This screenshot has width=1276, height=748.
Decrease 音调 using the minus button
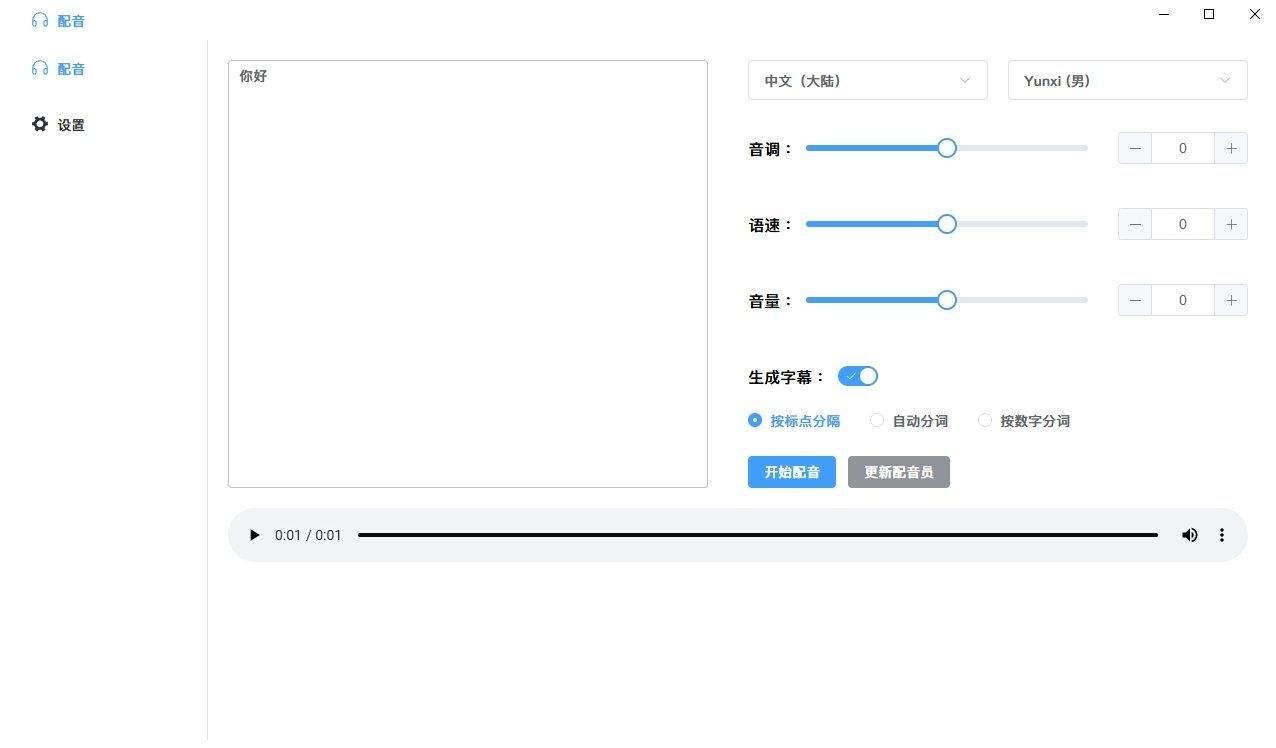coord(1135,148)
